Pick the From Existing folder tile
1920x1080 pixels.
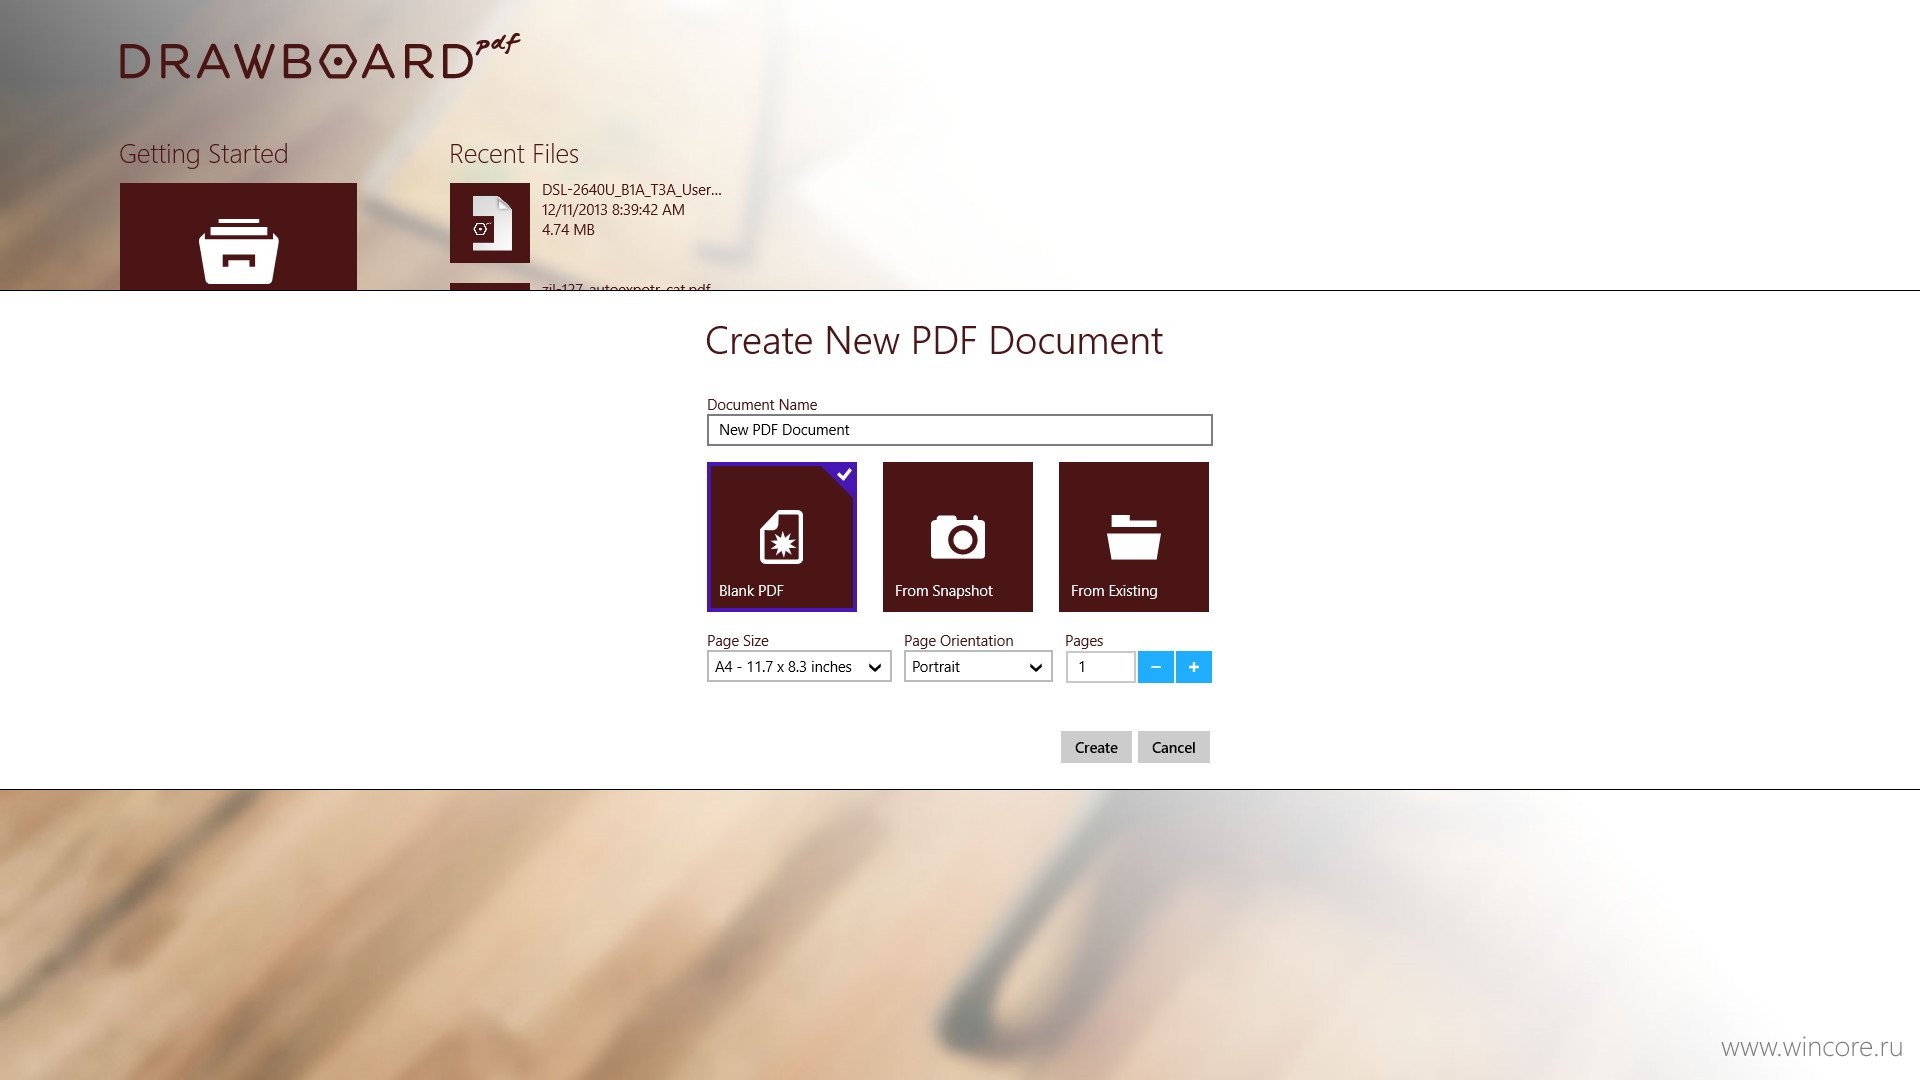[x=1133, y=537]
